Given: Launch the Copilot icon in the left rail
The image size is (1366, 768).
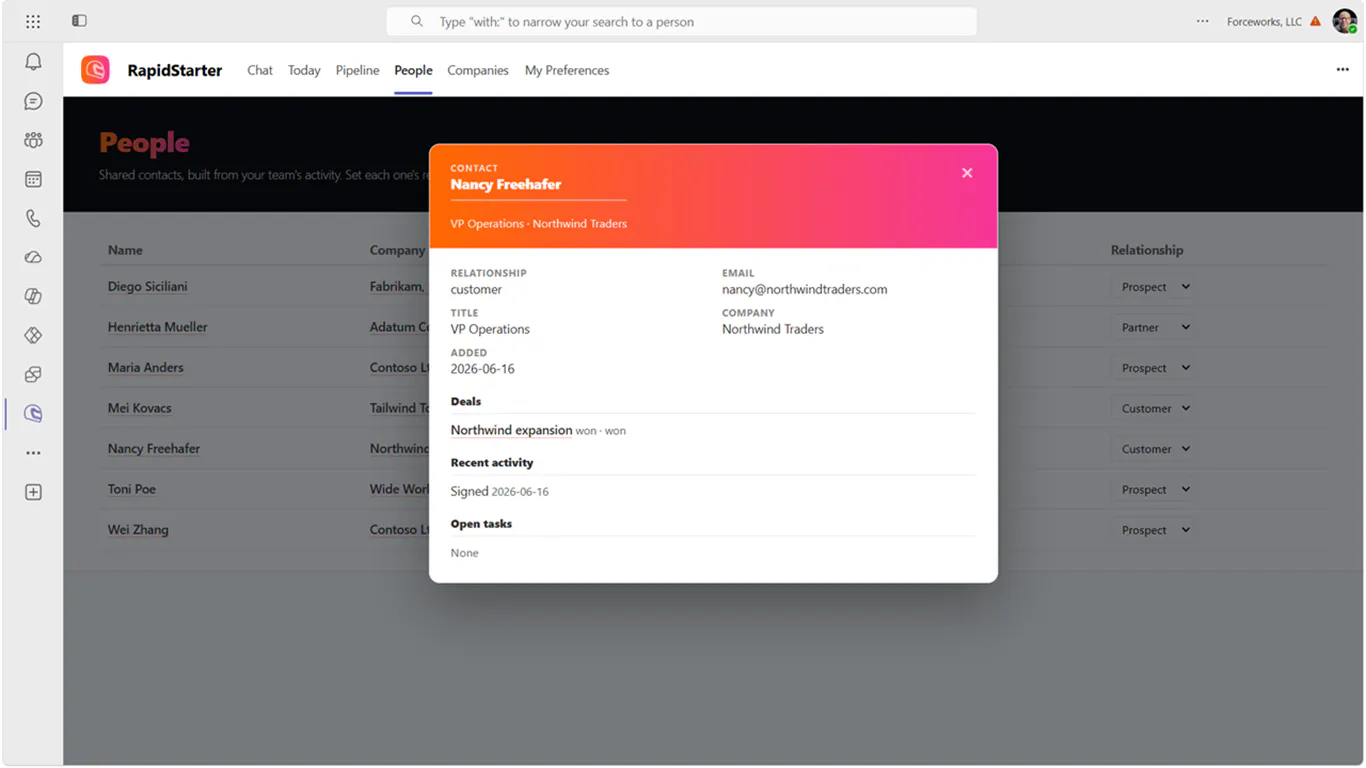Looking at the screenshot, I should [33, 296].
